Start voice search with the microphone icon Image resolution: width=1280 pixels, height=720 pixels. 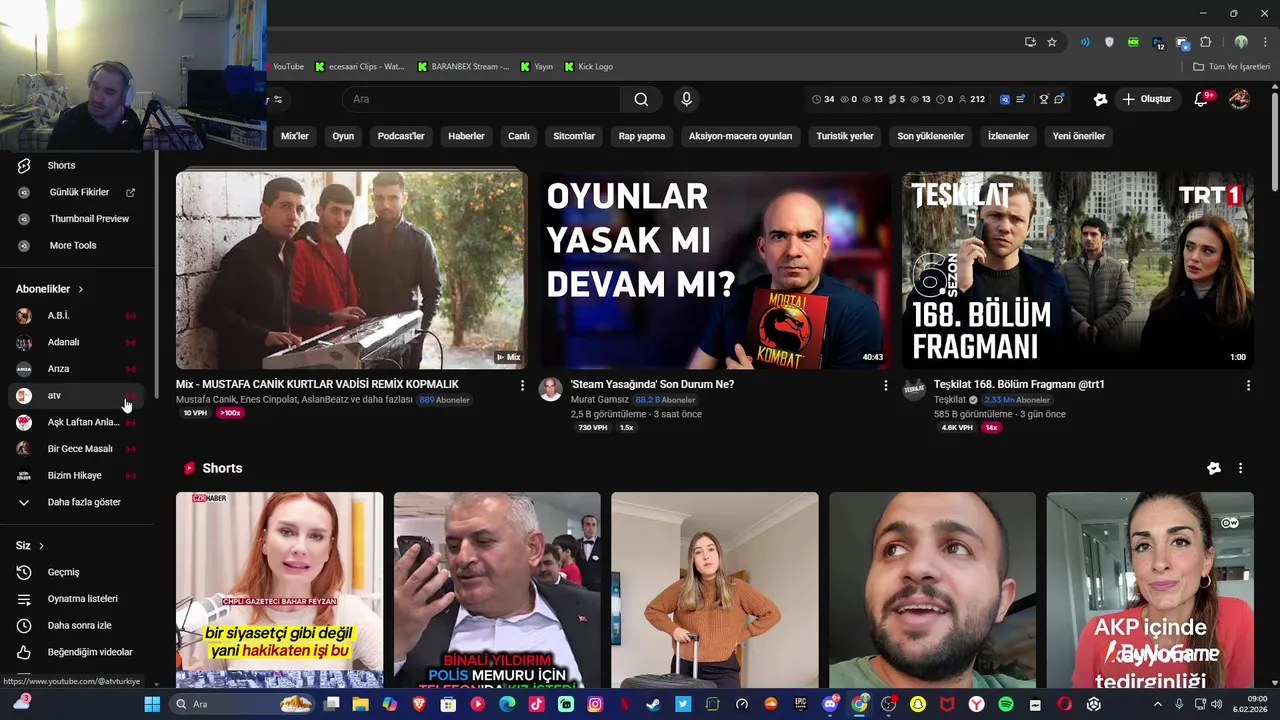[x=686, y=99]
